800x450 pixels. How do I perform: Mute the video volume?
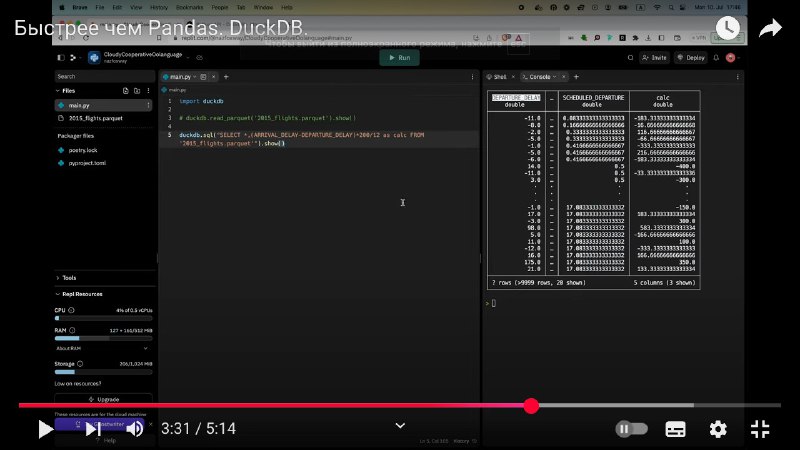(x=134, y=429)
